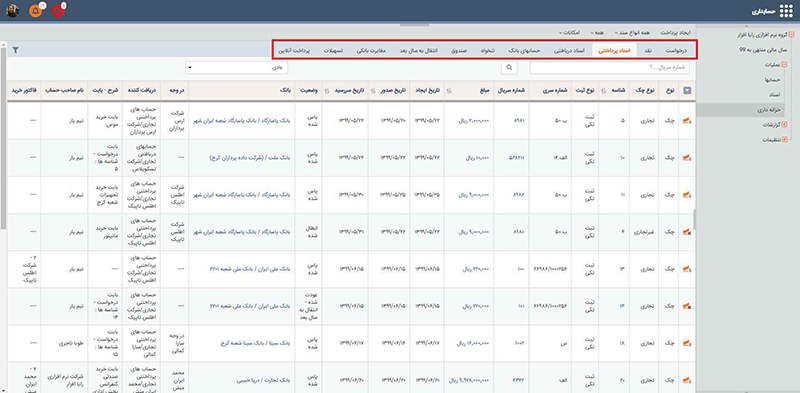This screenshot has height=393, width=800.
Task: Switch to the صندوق tab
Action: (458, 51)
